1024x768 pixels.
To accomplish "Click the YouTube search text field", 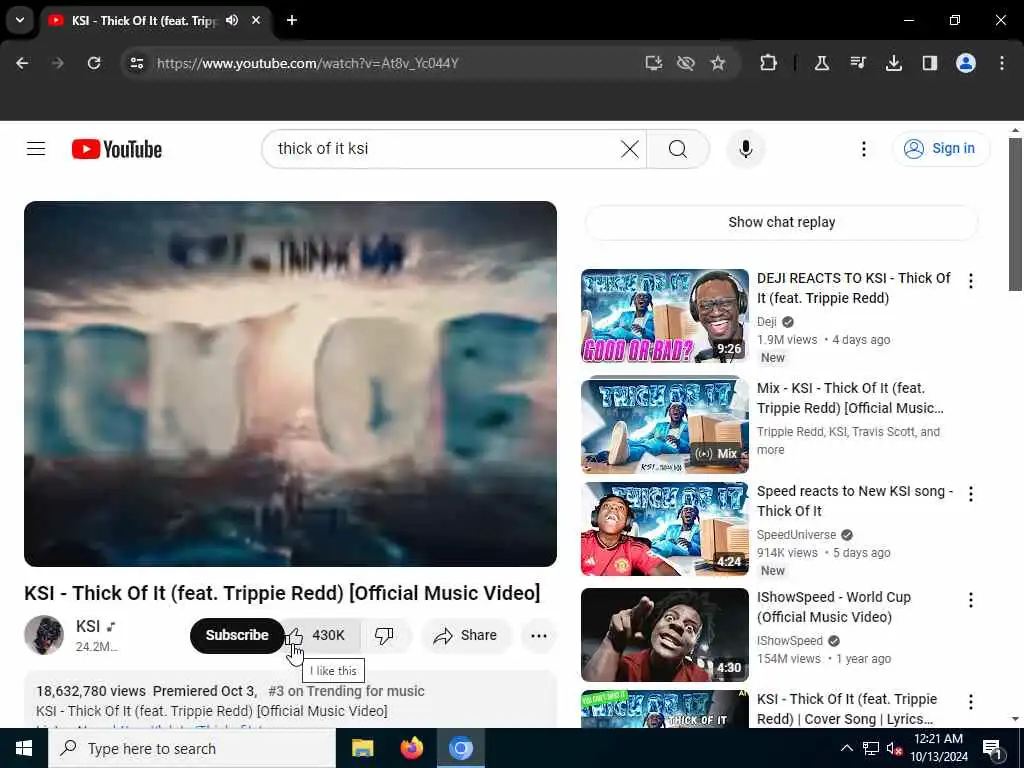I will (x=444, y=149).
